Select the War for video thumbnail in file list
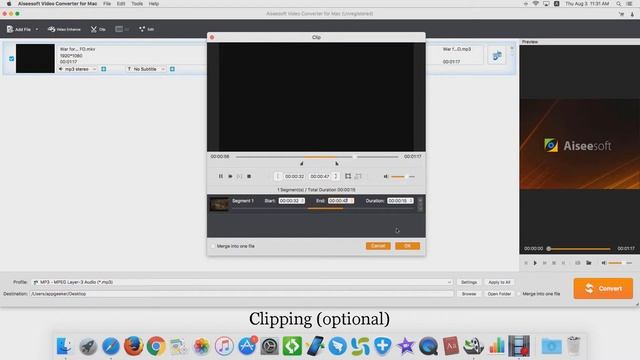Screen dimensions: 640x360 pyautogui.click(x=35, y=58)
